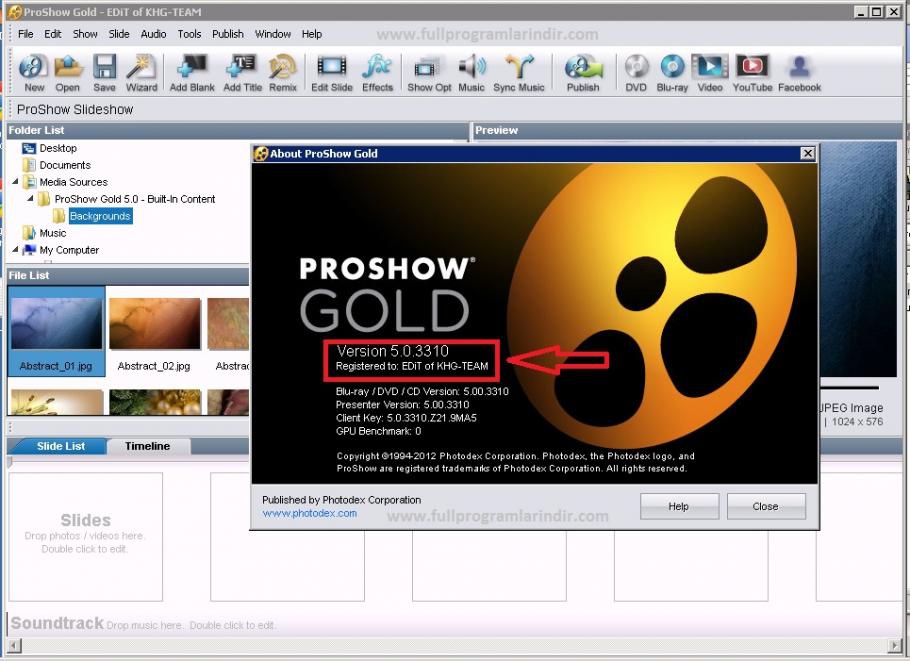Click the first empty Slides placeholder
This screenshot has height=661, width=910.
click(x=85, y=536)
